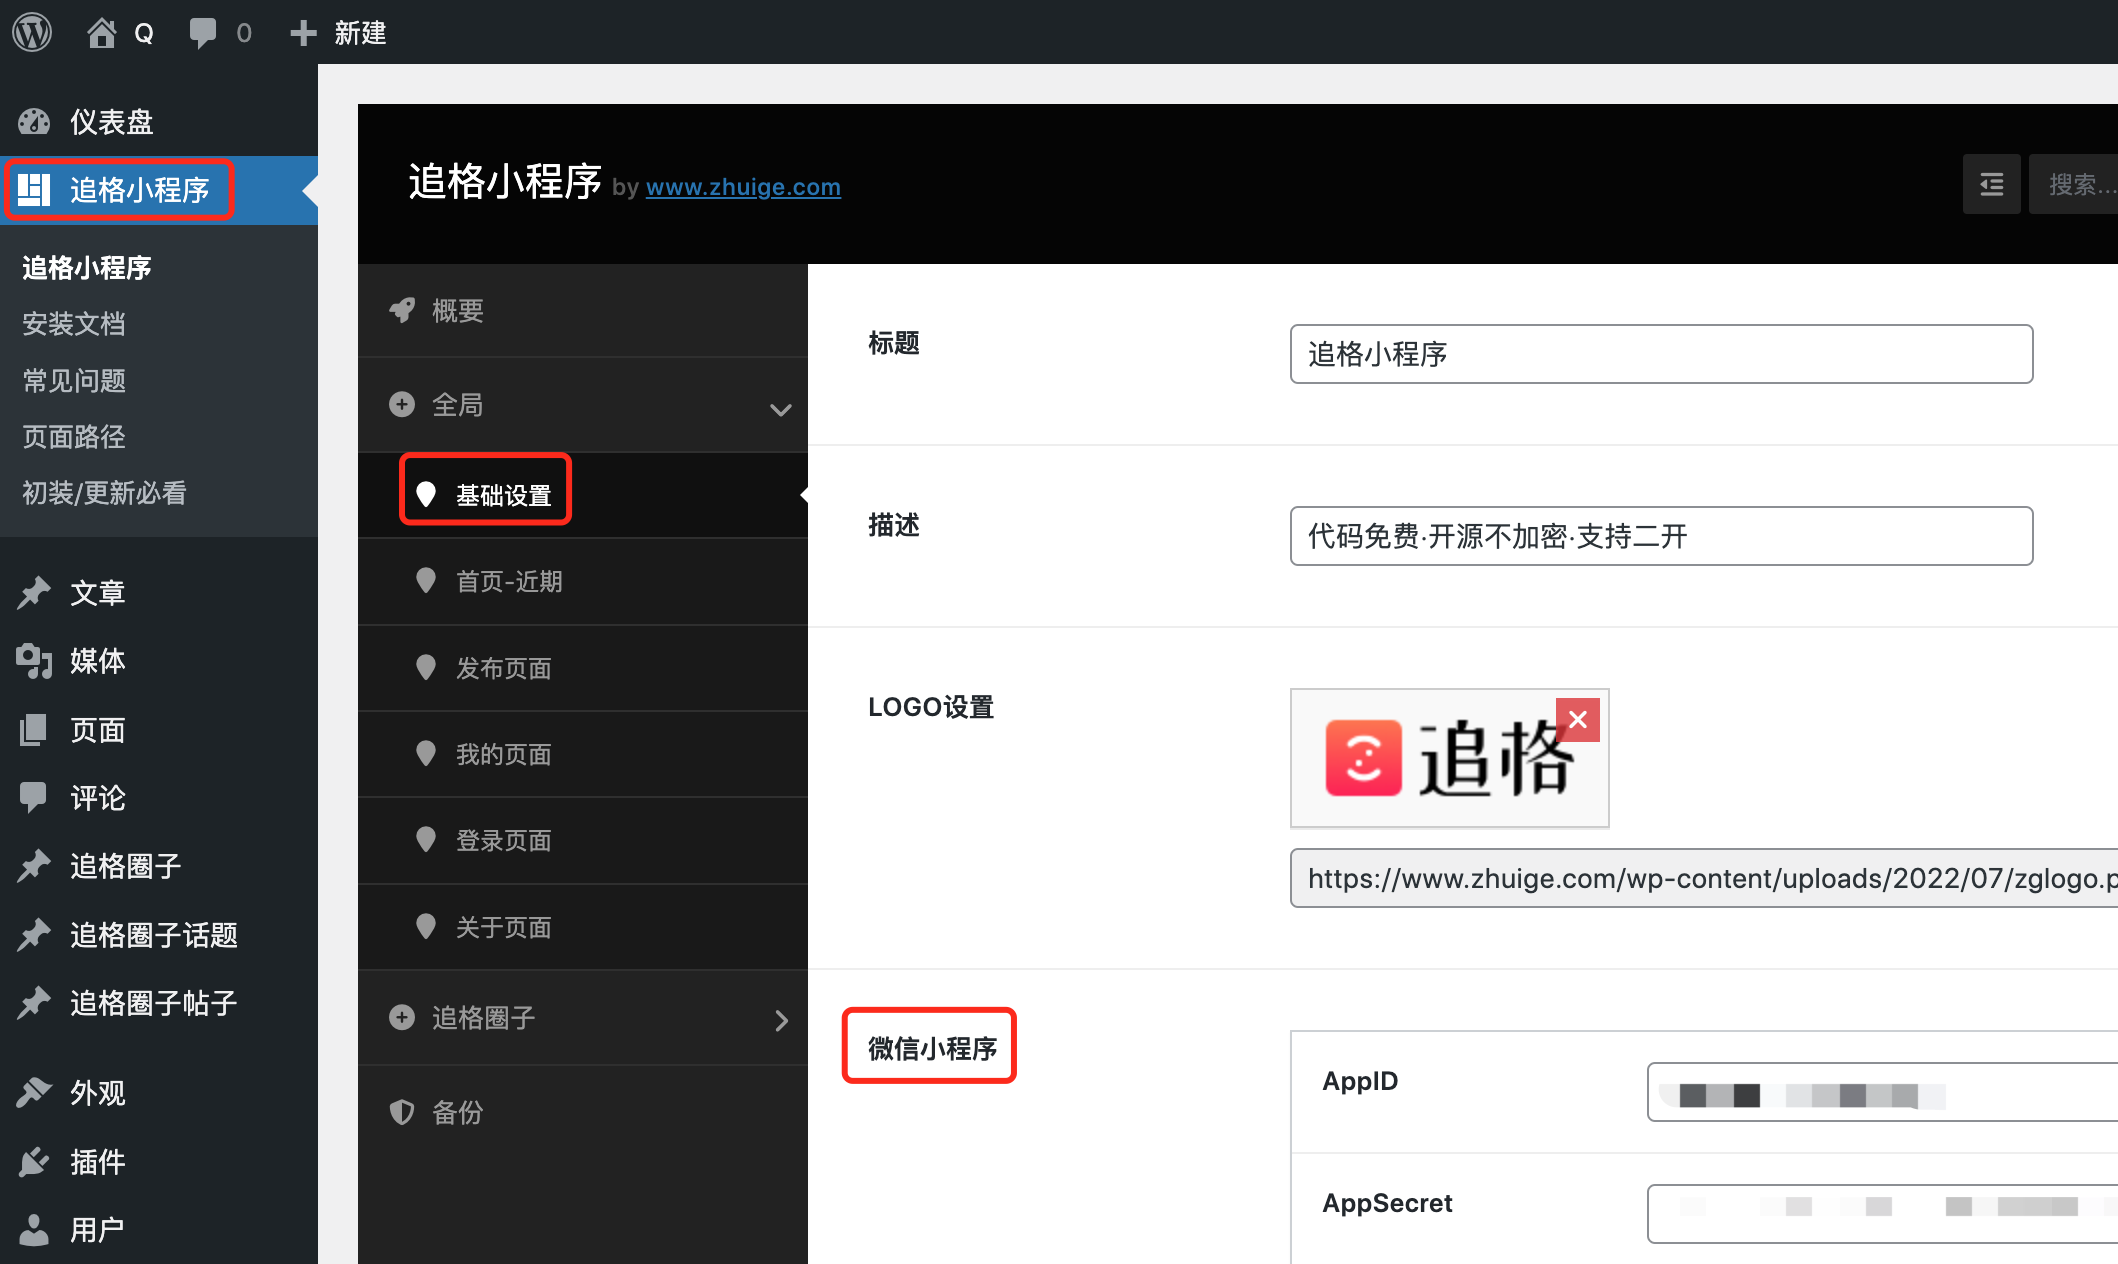The height and width of the screenshot is (1264, 2118).
Task: Click the AppSecret input field
Action: point(1882,1214)
